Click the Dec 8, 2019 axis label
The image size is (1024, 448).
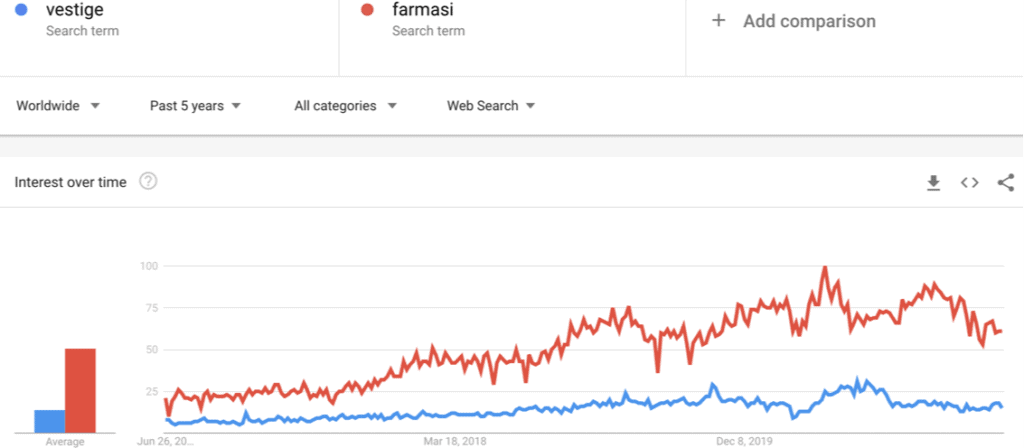point(743,442)
